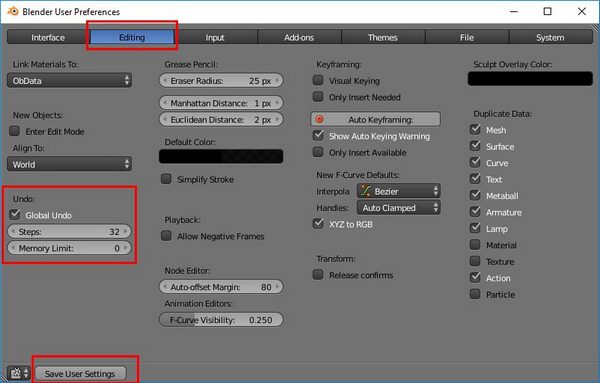Open the Auto Clamped handles dropdown
The height and width of the screenshot is (383, 600).
(x=398, y=208)
